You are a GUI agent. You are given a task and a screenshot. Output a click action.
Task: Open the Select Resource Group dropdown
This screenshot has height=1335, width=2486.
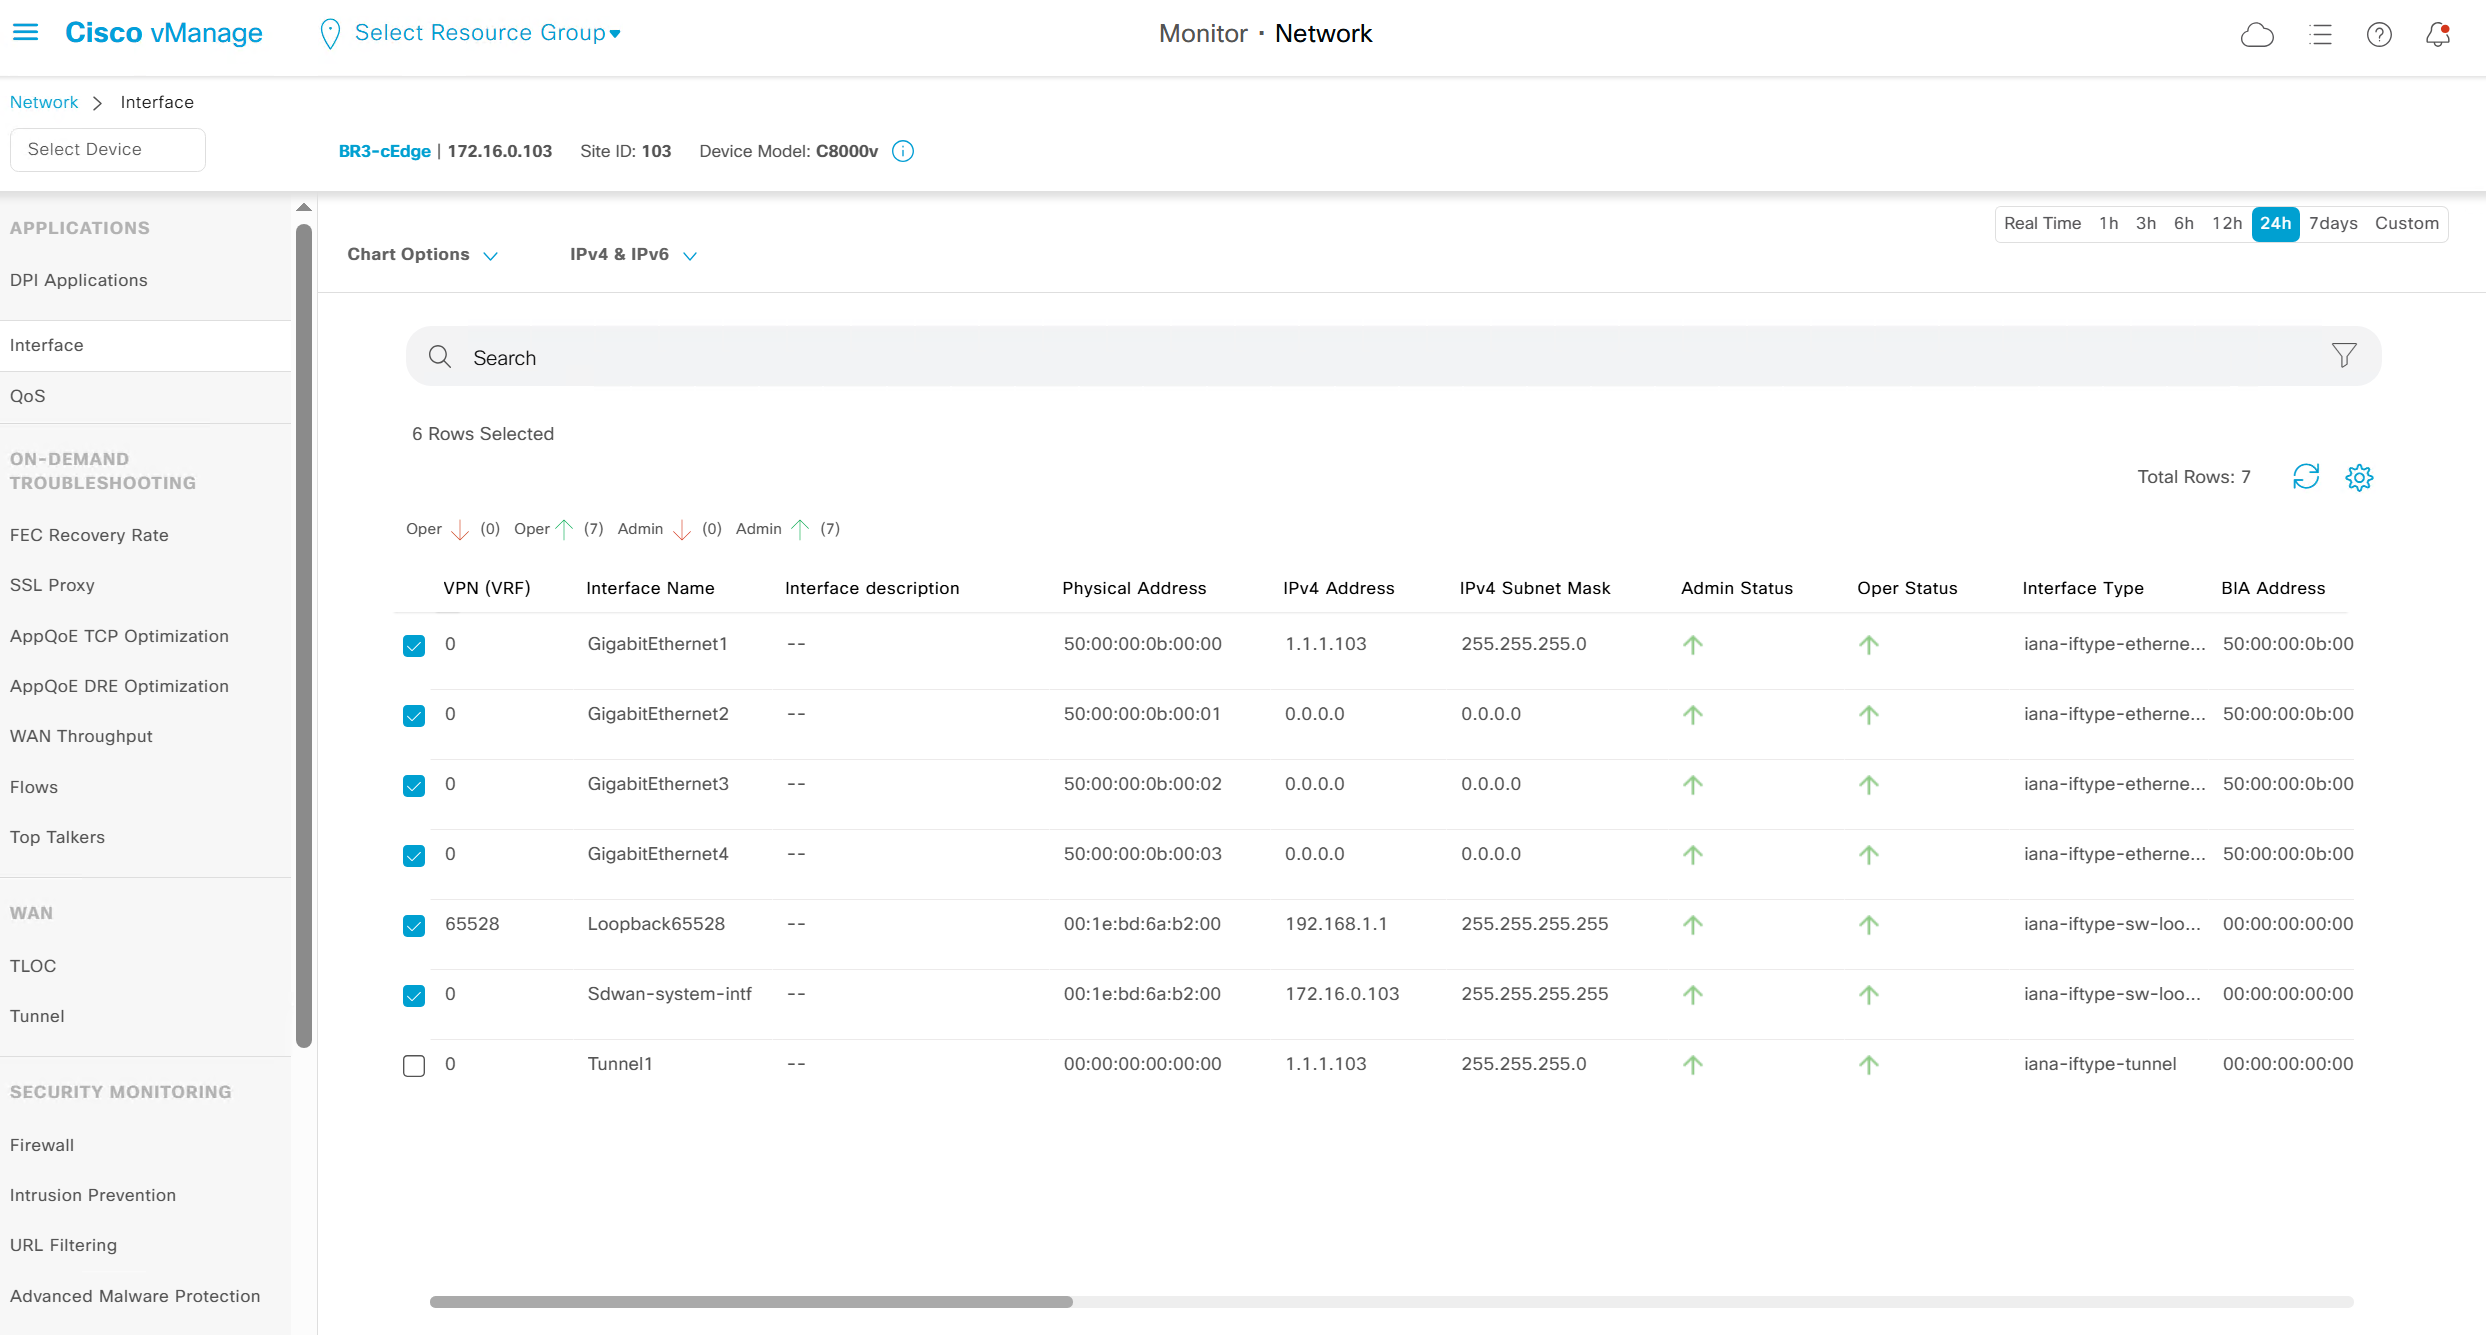point(487,33)
